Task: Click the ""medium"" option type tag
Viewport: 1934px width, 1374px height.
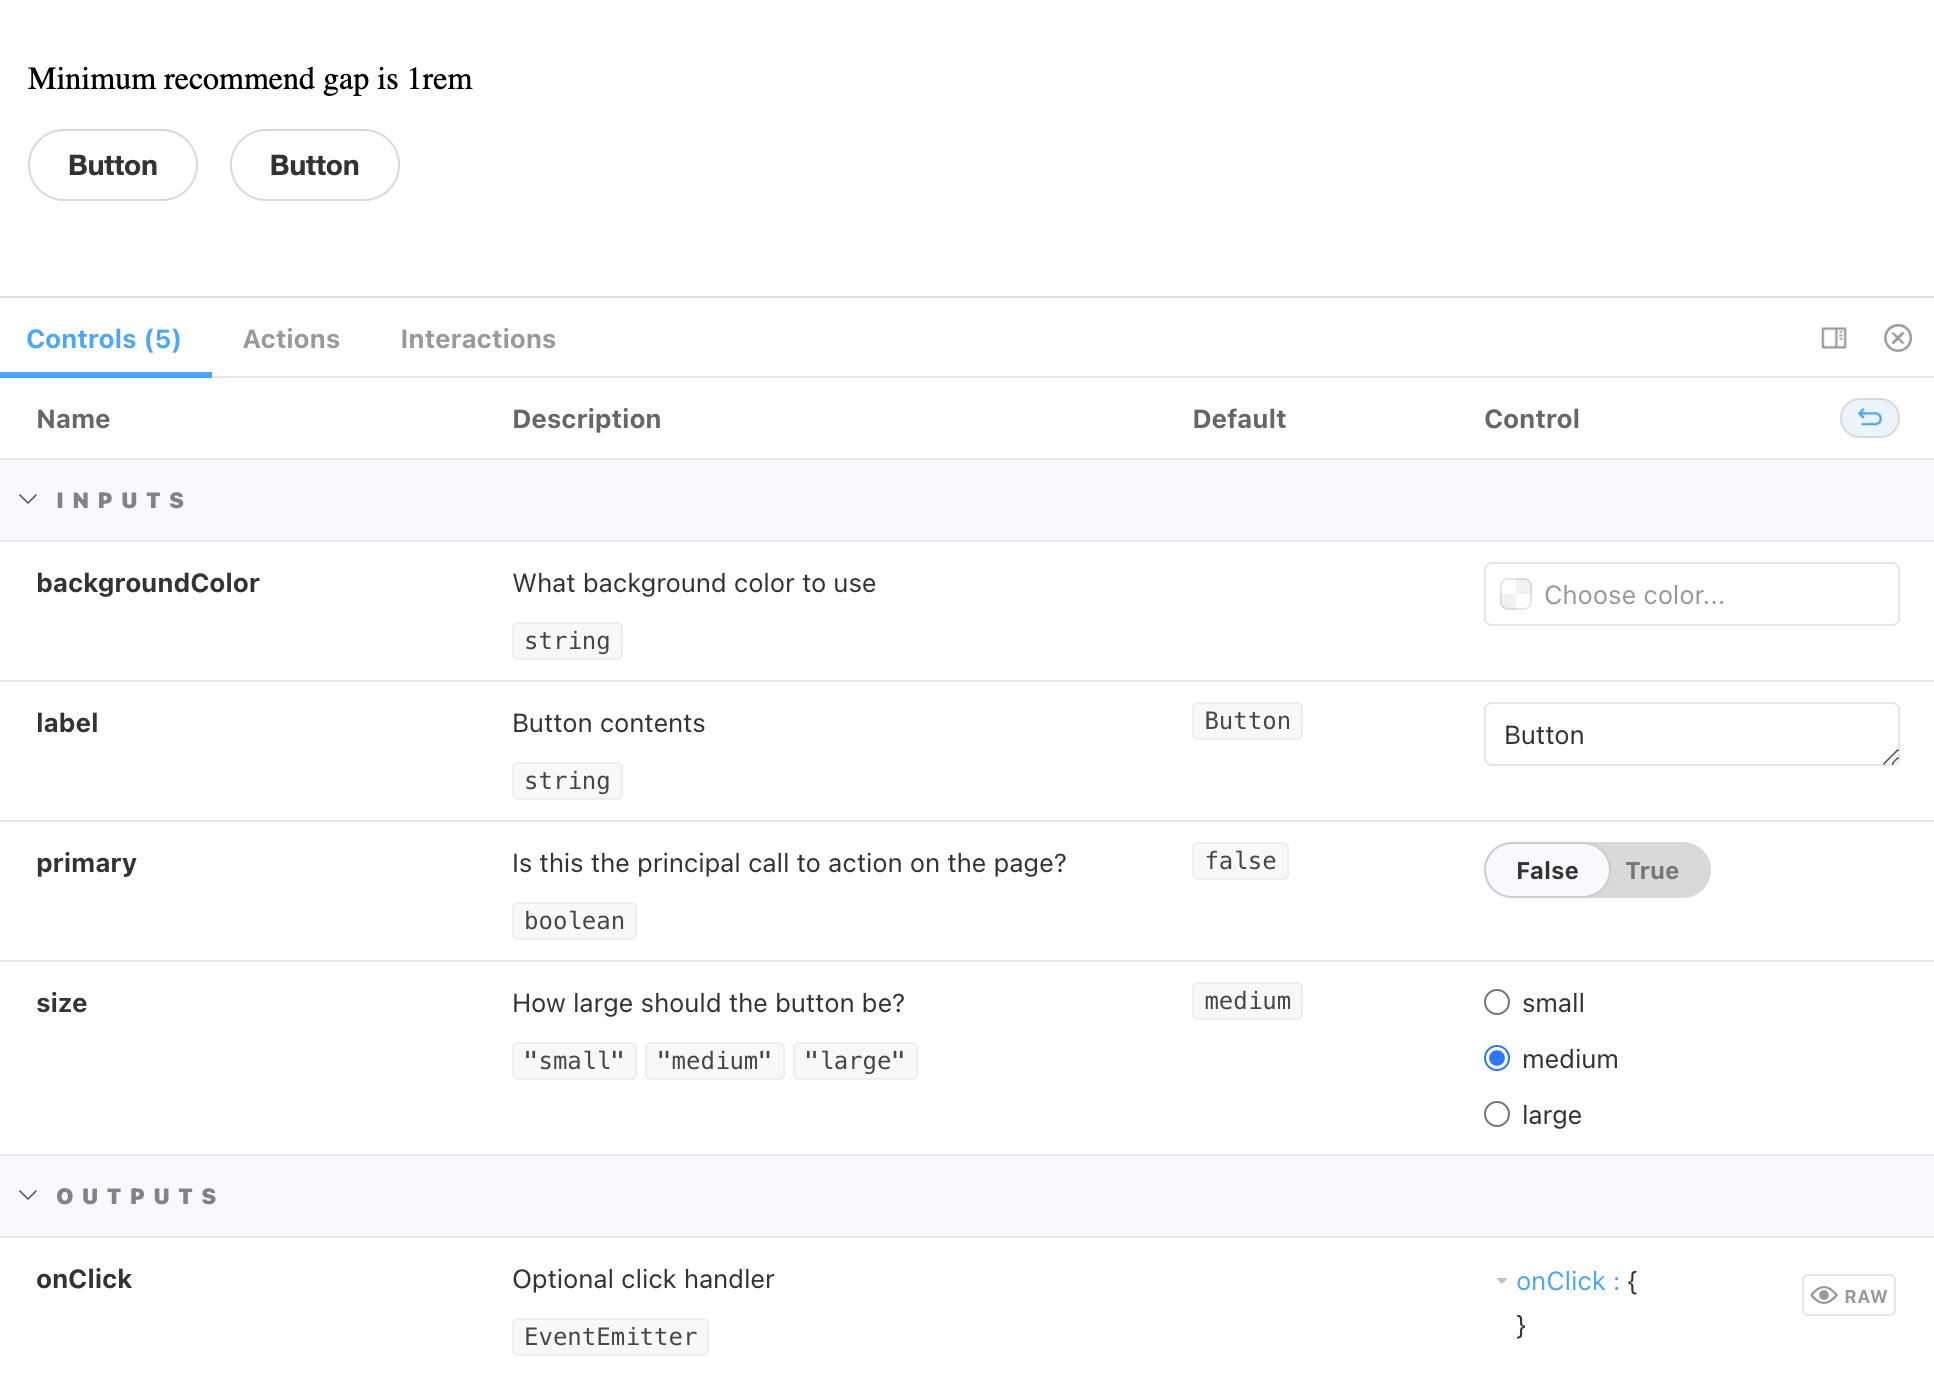Action: (x=715, y=1061)
